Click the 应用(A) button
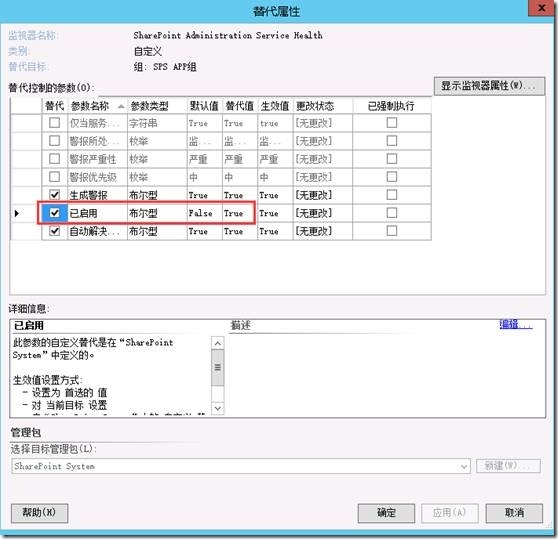 (449, 513)
